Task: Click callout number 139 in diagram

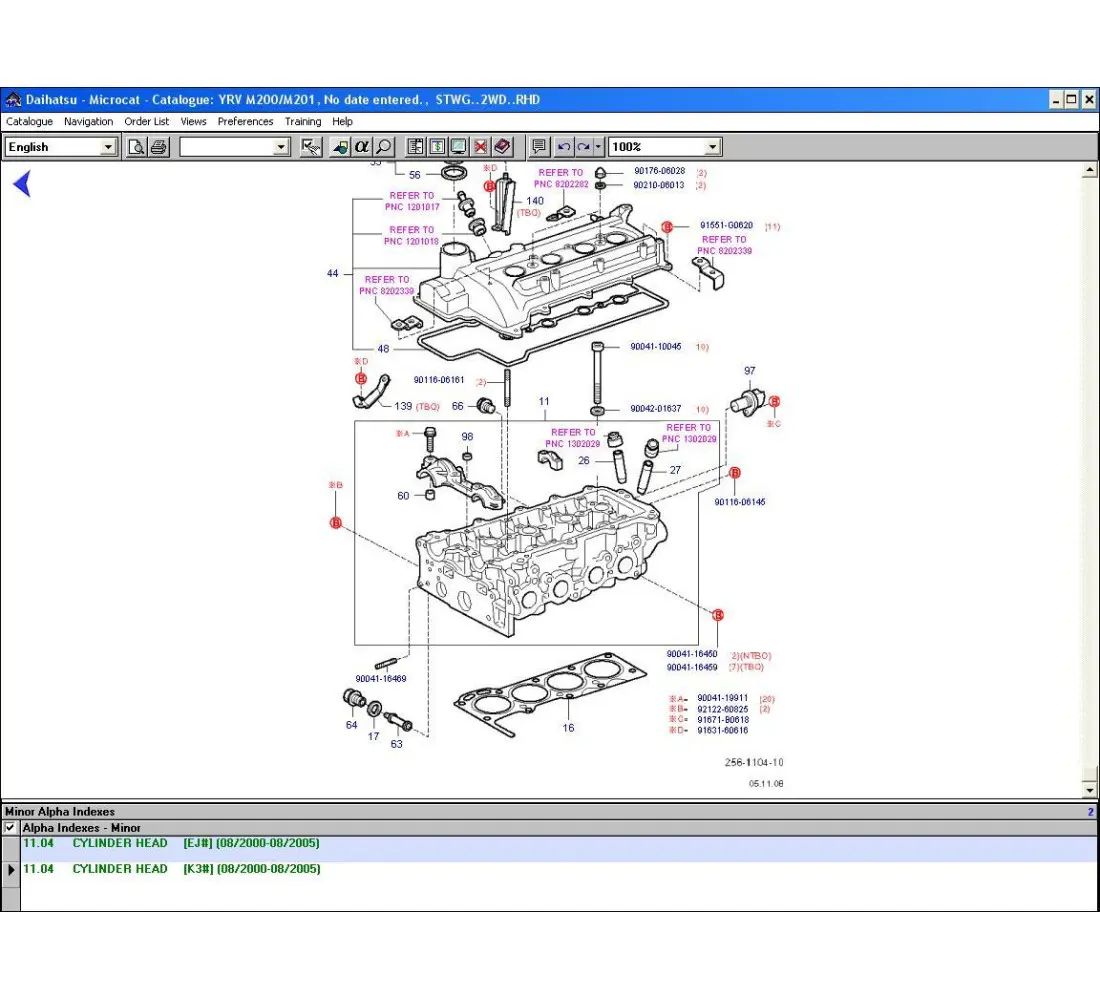Action: 403,406
